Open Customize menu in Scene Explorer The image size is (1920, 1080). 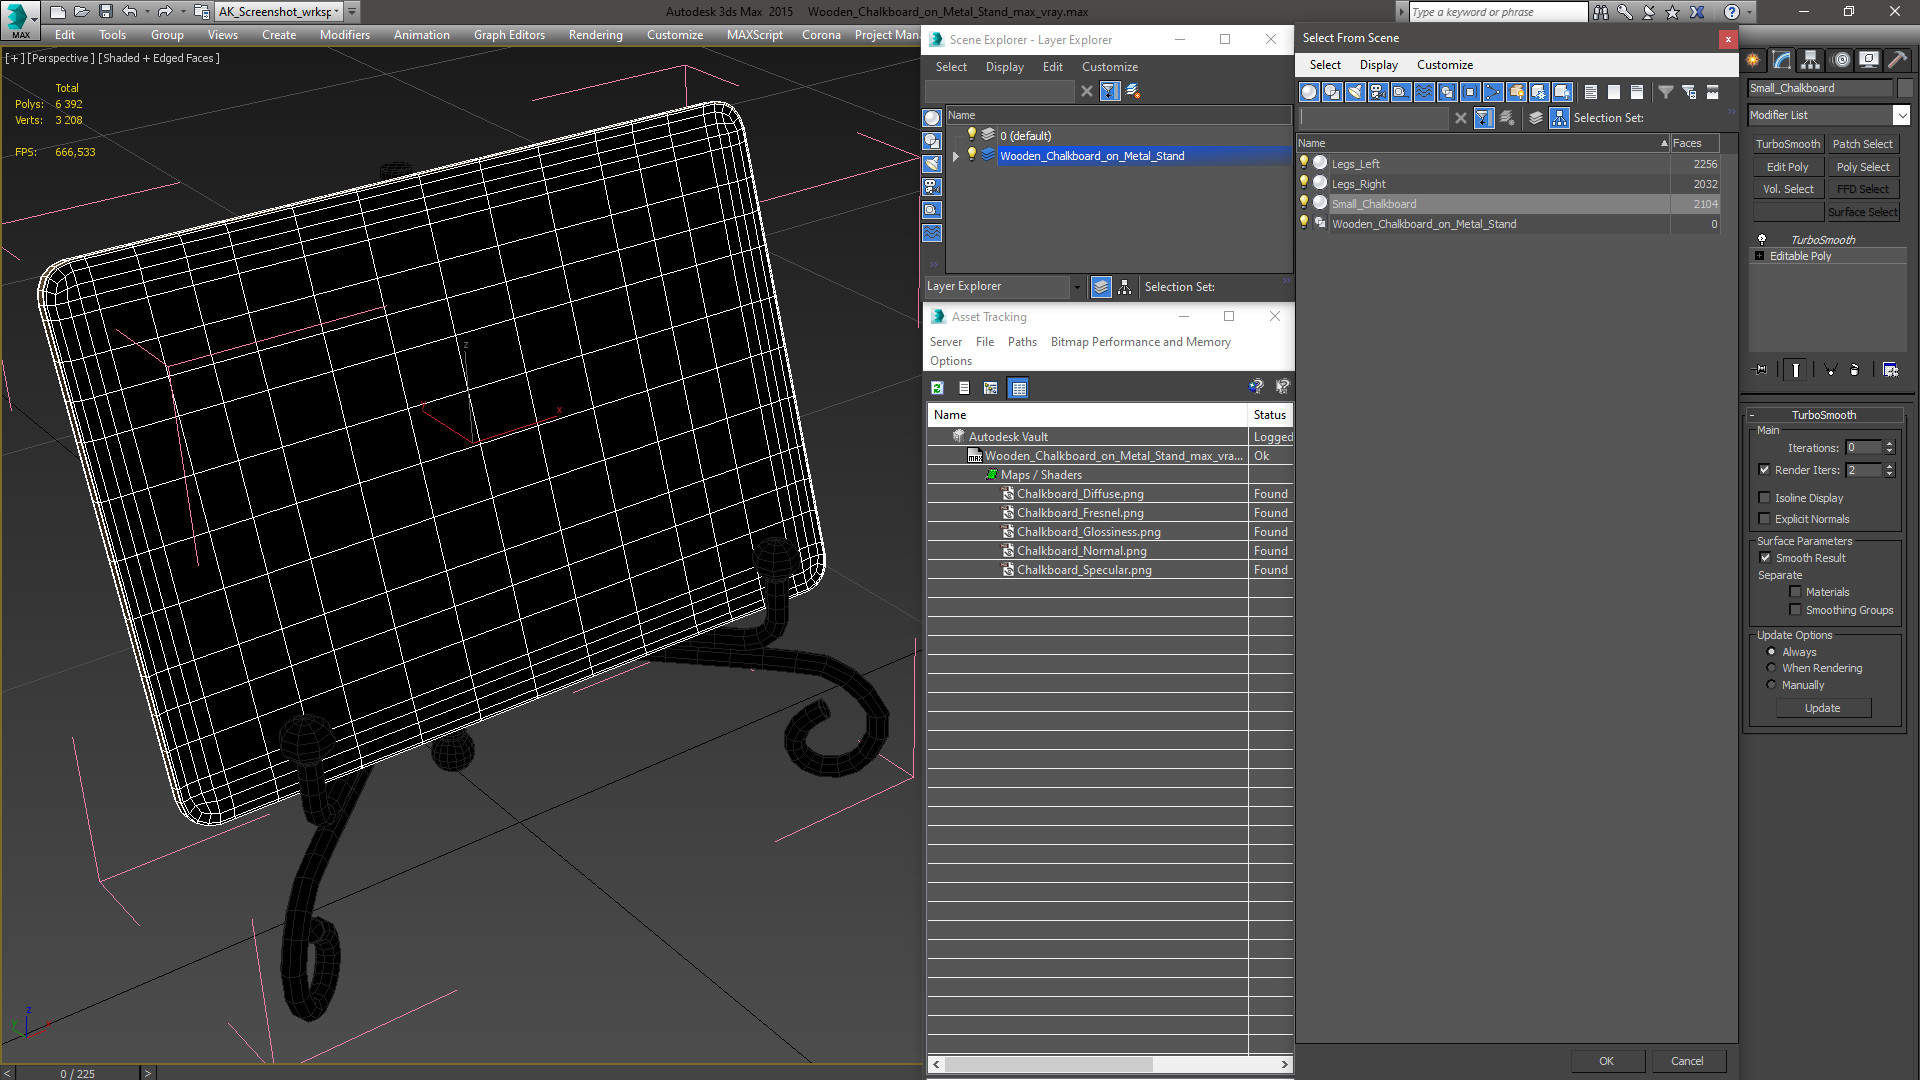[1109, 67]
